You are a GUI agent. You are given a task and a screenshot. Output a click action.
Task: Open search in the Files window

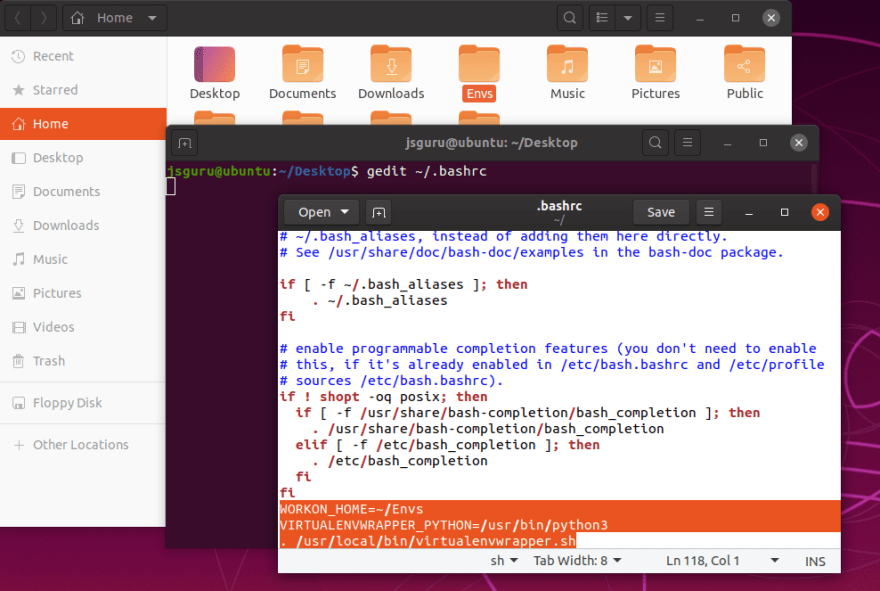(x=569, y=18)
